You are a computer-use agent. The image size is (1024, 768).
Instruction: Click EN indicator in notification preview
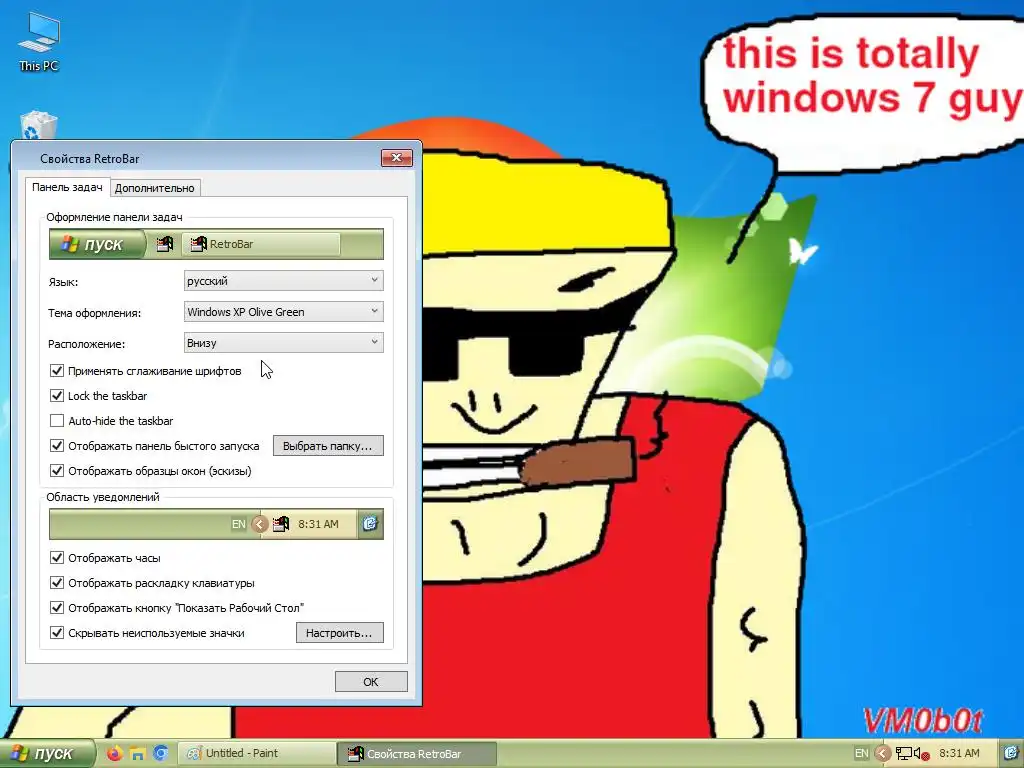click(238, 524)
